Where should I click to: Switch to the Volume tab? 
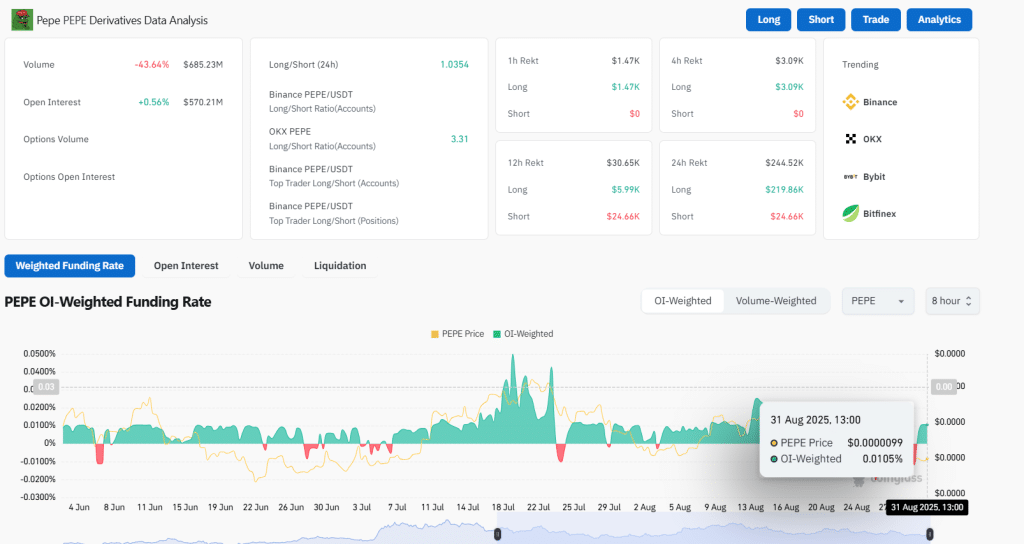pyautogui.click(x=266, y=266)
